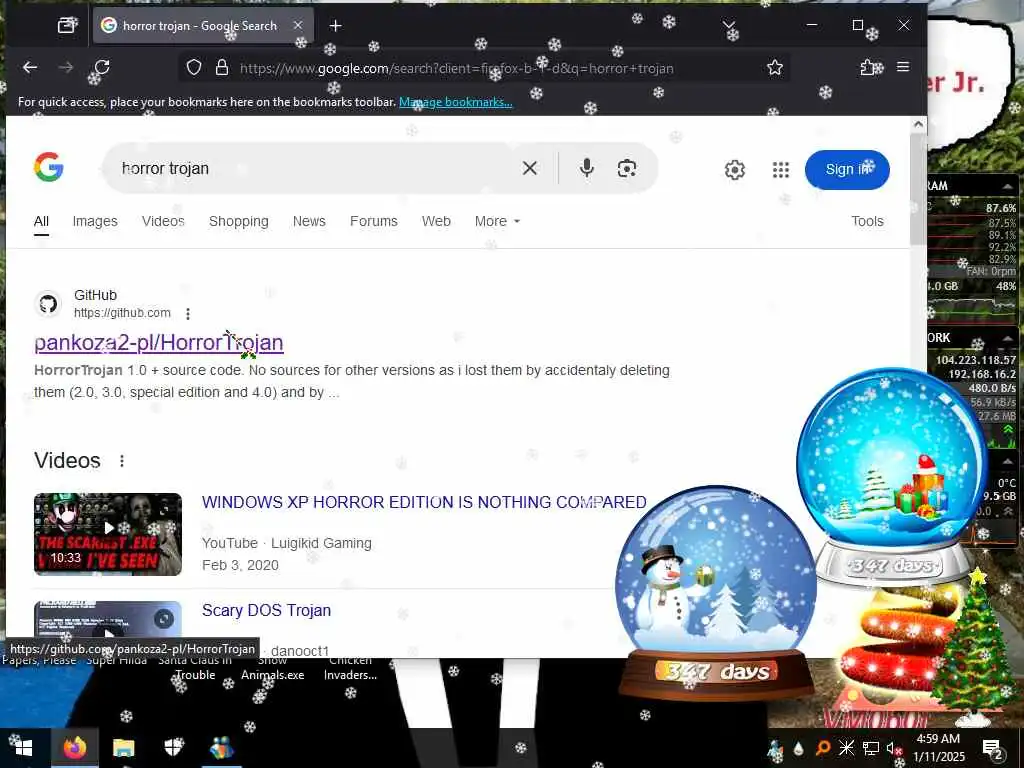Click page scrollbar up arrow
This screenshot has width=1024, height=768.
click(918, 124)
